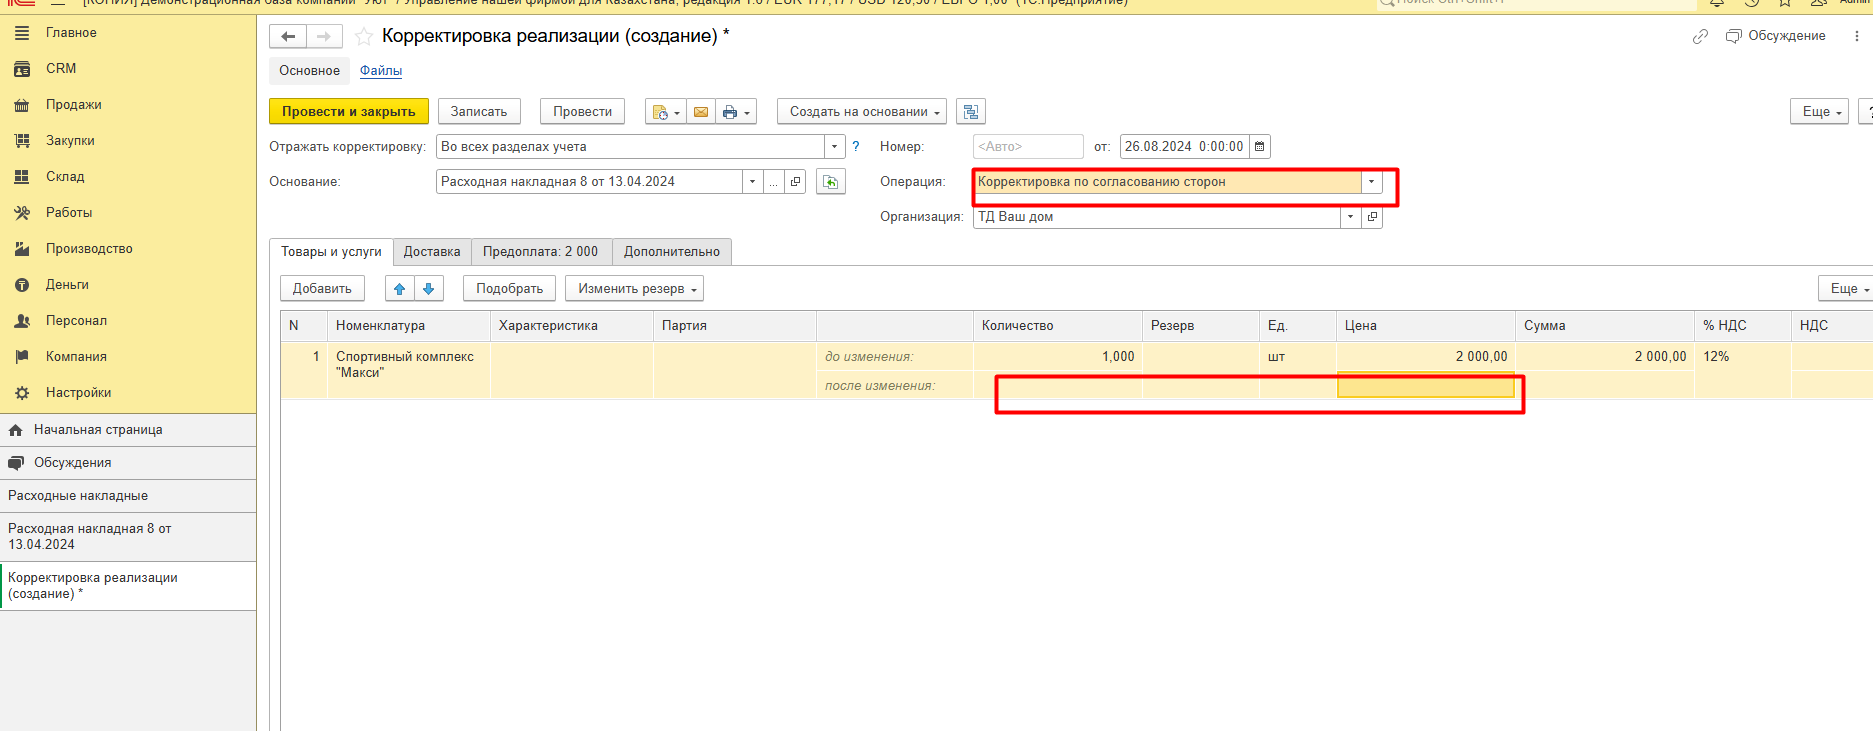Open the Файлы link

pyautogui.click(x=381, y=71)
